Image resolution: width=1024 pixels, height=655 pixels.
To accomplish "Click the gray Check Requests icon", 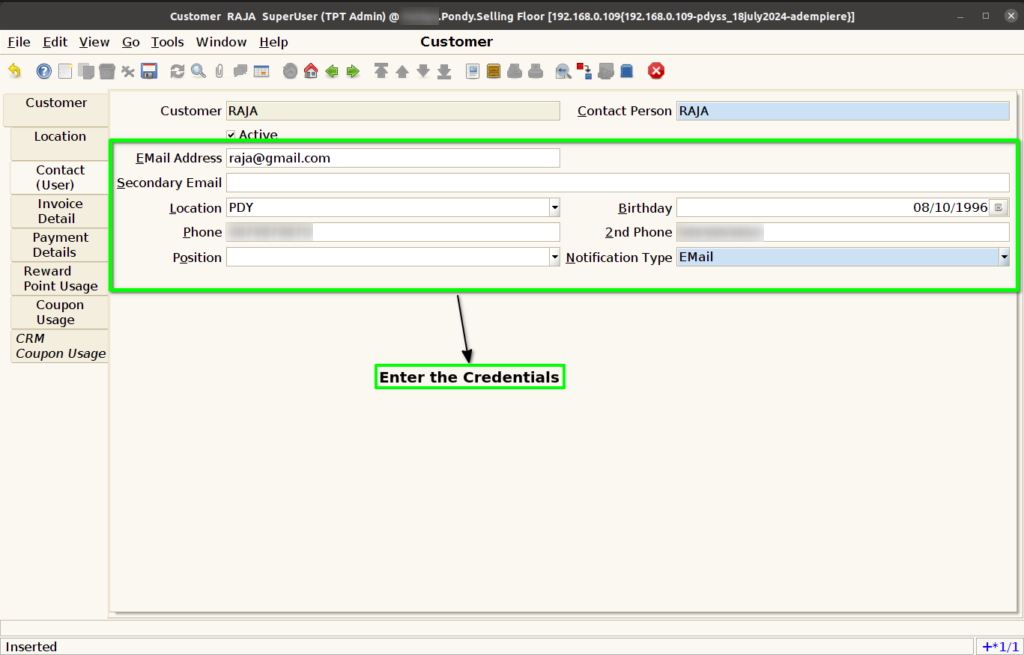I will [x=605, y=71].
